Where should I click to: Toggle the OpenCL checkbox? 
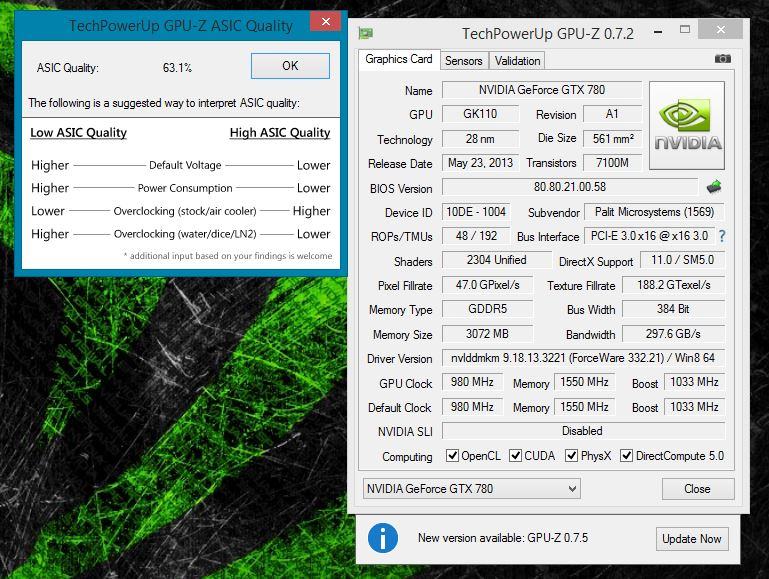pyautogui.click(x=452, y=455)
